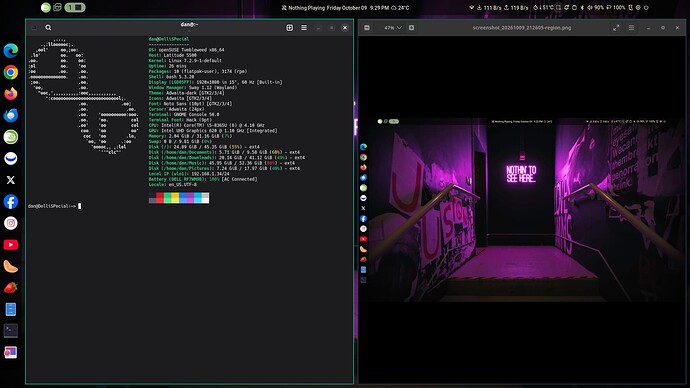
Task: Click the OS: openSUSE Tumbleweed line
Action: point(187,50)
